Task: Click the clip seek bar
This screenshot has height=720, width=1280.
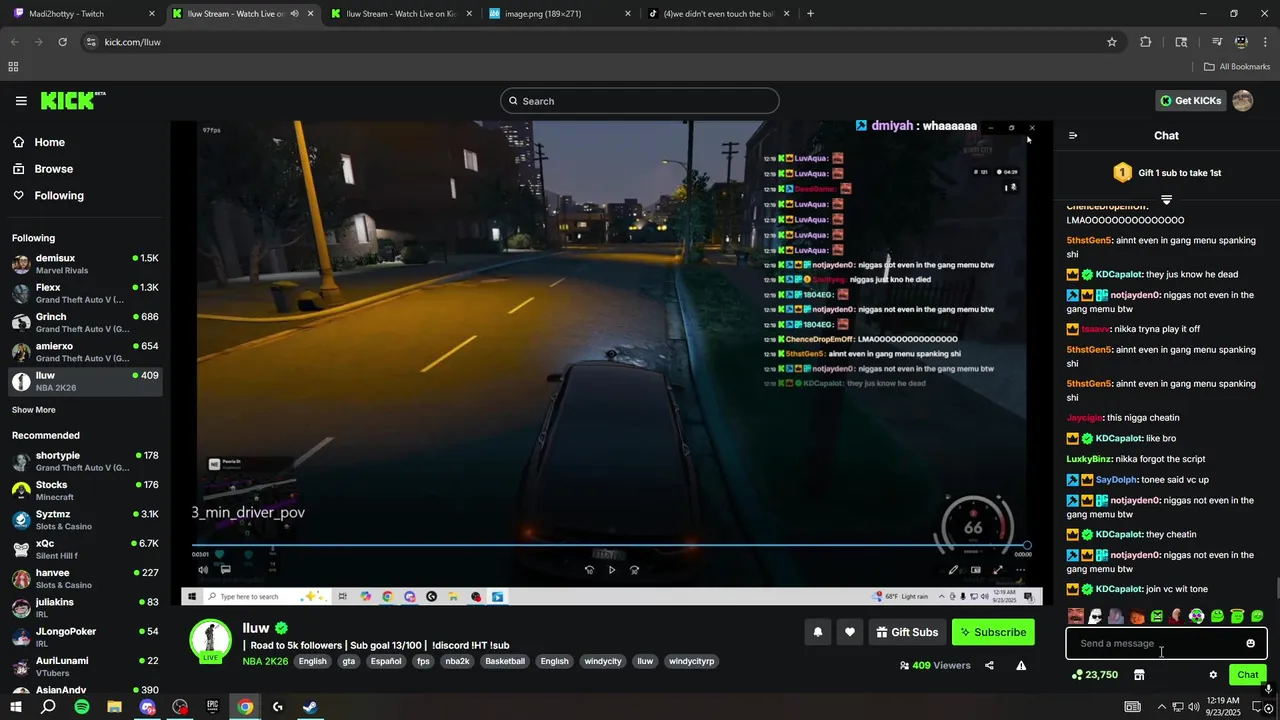Action: pyautogui.click(x=610, y=546)
